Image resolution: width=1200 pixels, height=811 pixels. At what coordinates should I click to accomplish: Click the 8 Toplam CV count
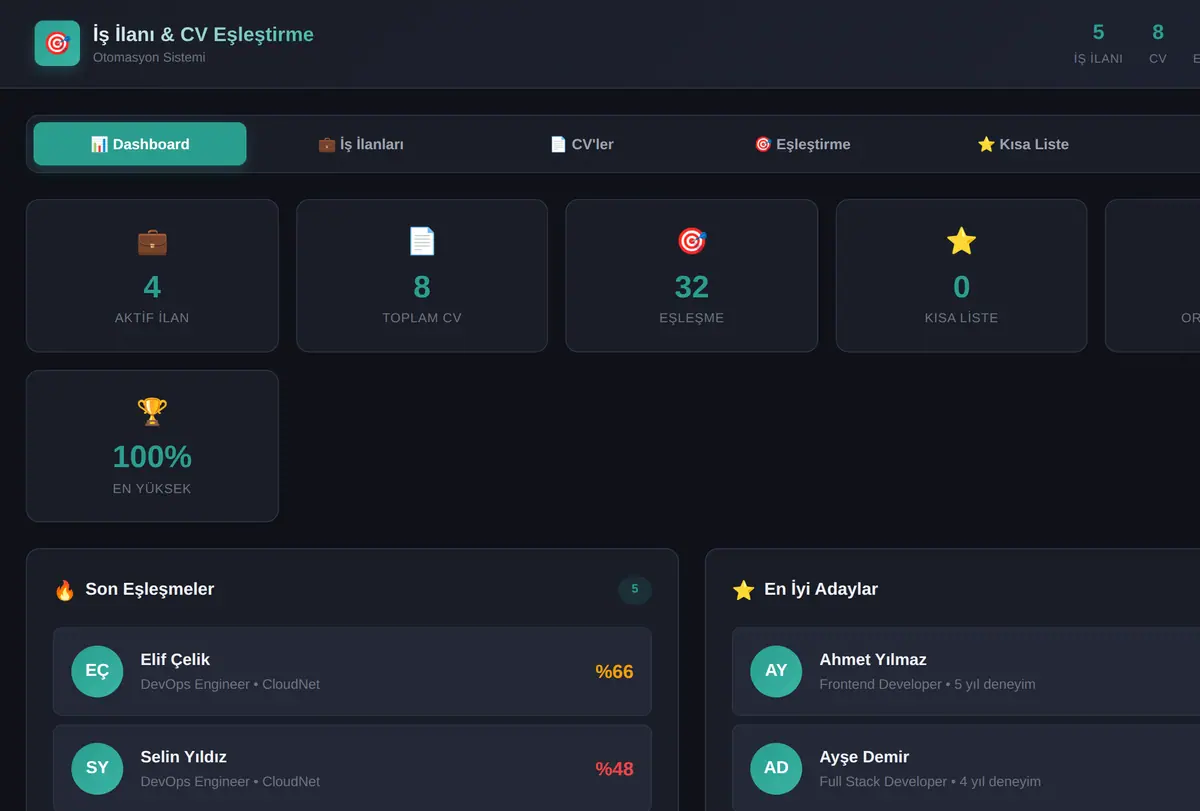click(x=422, y=287)
